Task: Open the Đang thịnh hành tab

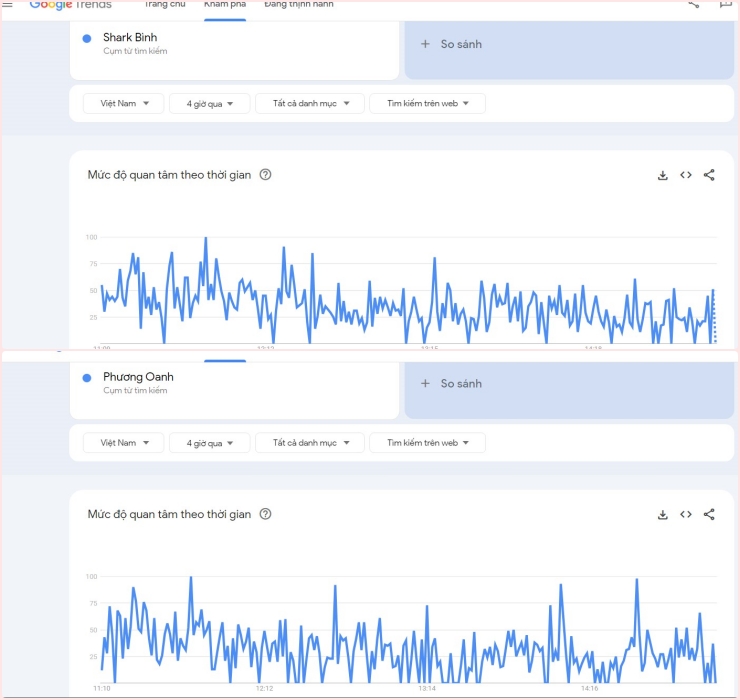Action: (x=299, y=4)
